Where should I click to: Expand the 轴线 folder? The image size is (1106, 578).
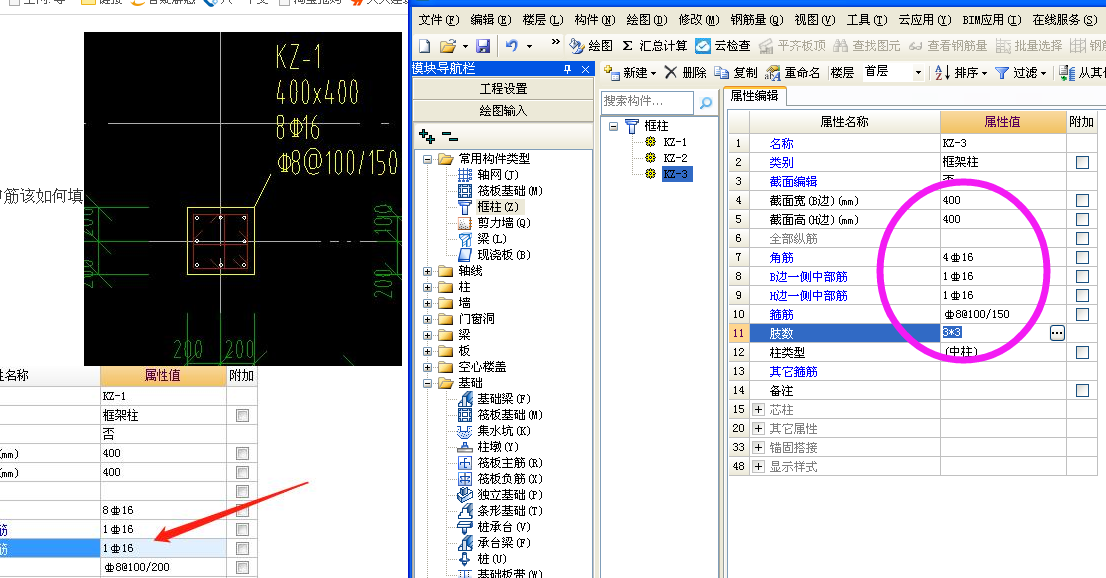427,271
